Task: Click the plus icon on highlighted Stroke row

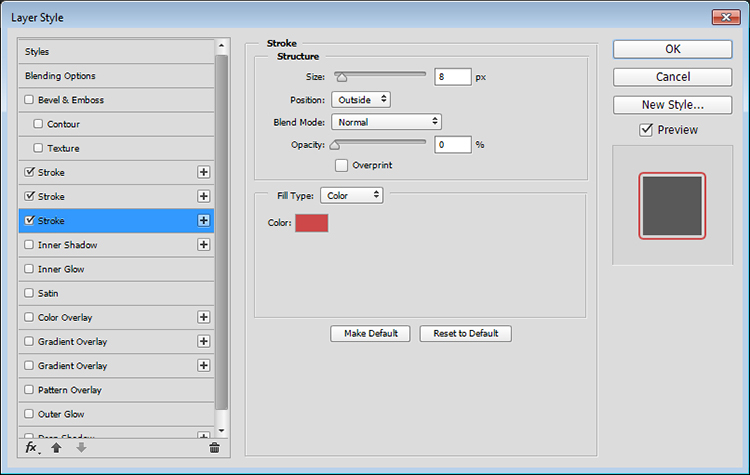Action: [204, 221]
